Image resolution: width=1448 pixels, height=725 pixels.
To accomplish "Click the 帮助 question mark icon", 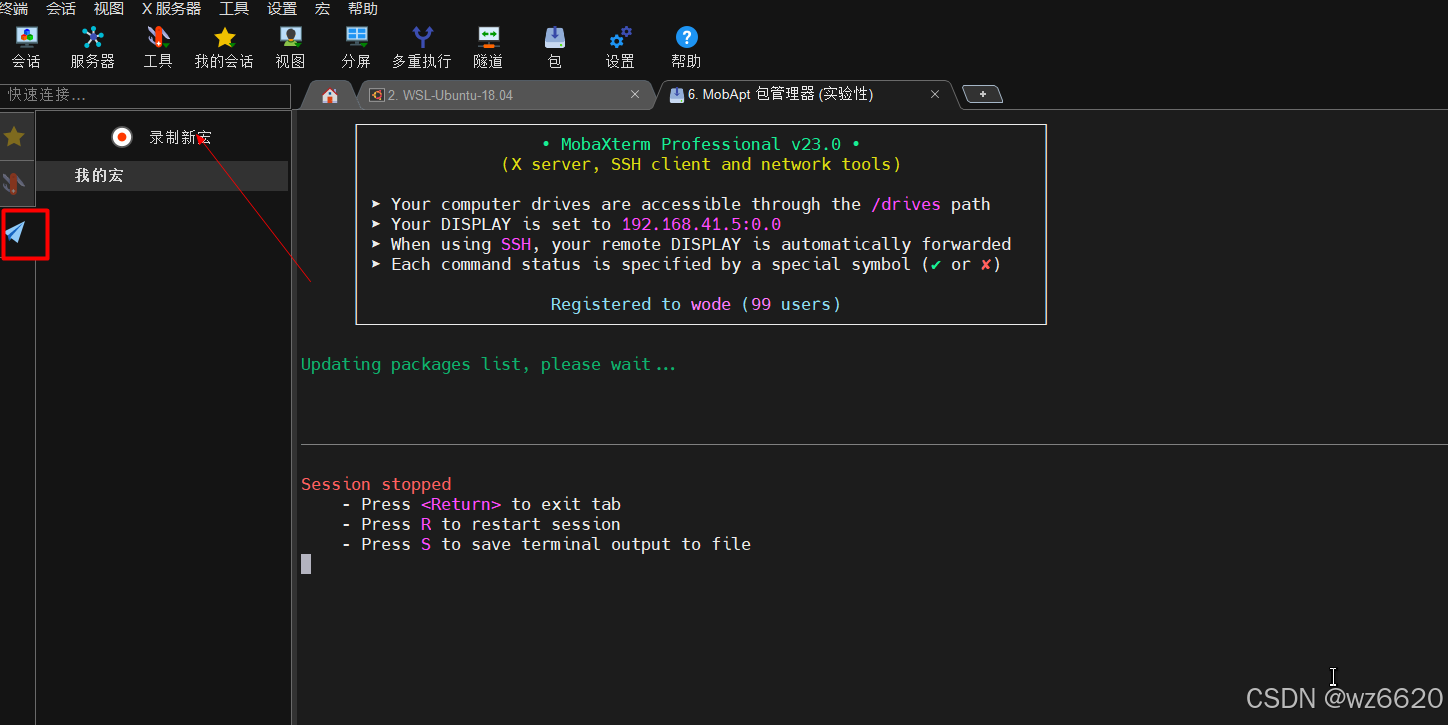I will 686,37.
